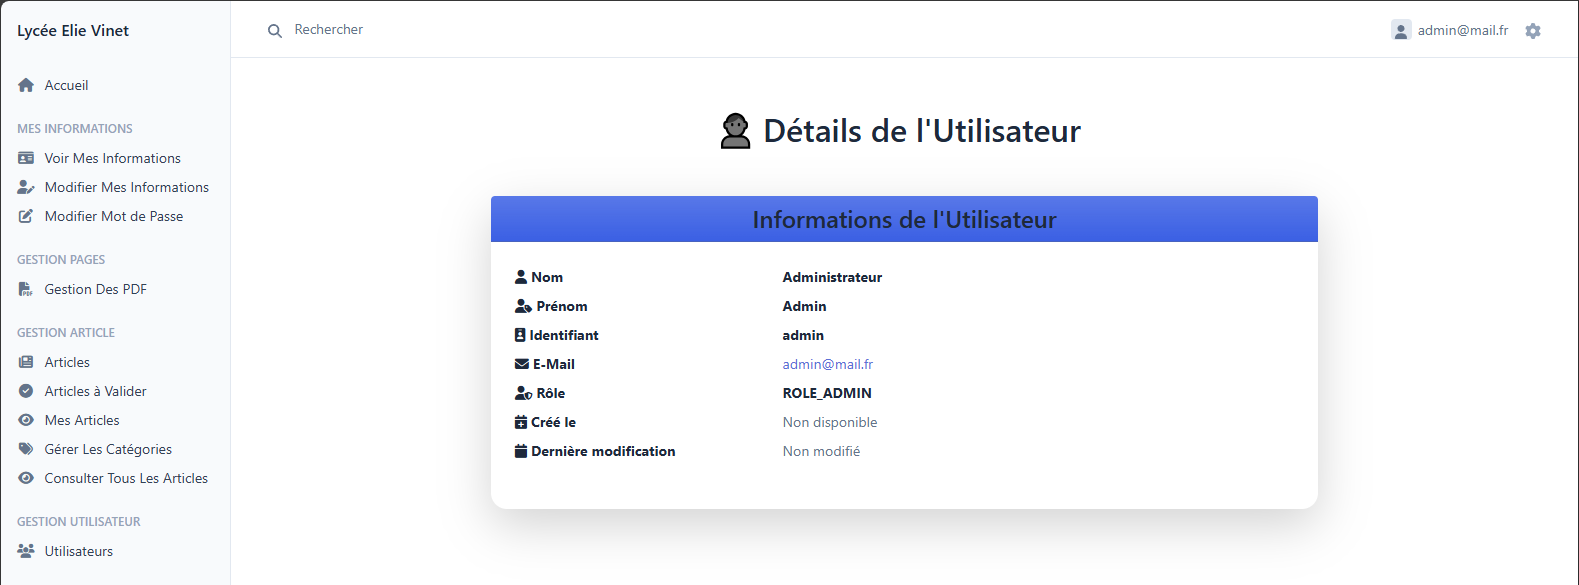Click the user-edit icon for Modifier Mes Informations
1579x585 pixels.
26,187
